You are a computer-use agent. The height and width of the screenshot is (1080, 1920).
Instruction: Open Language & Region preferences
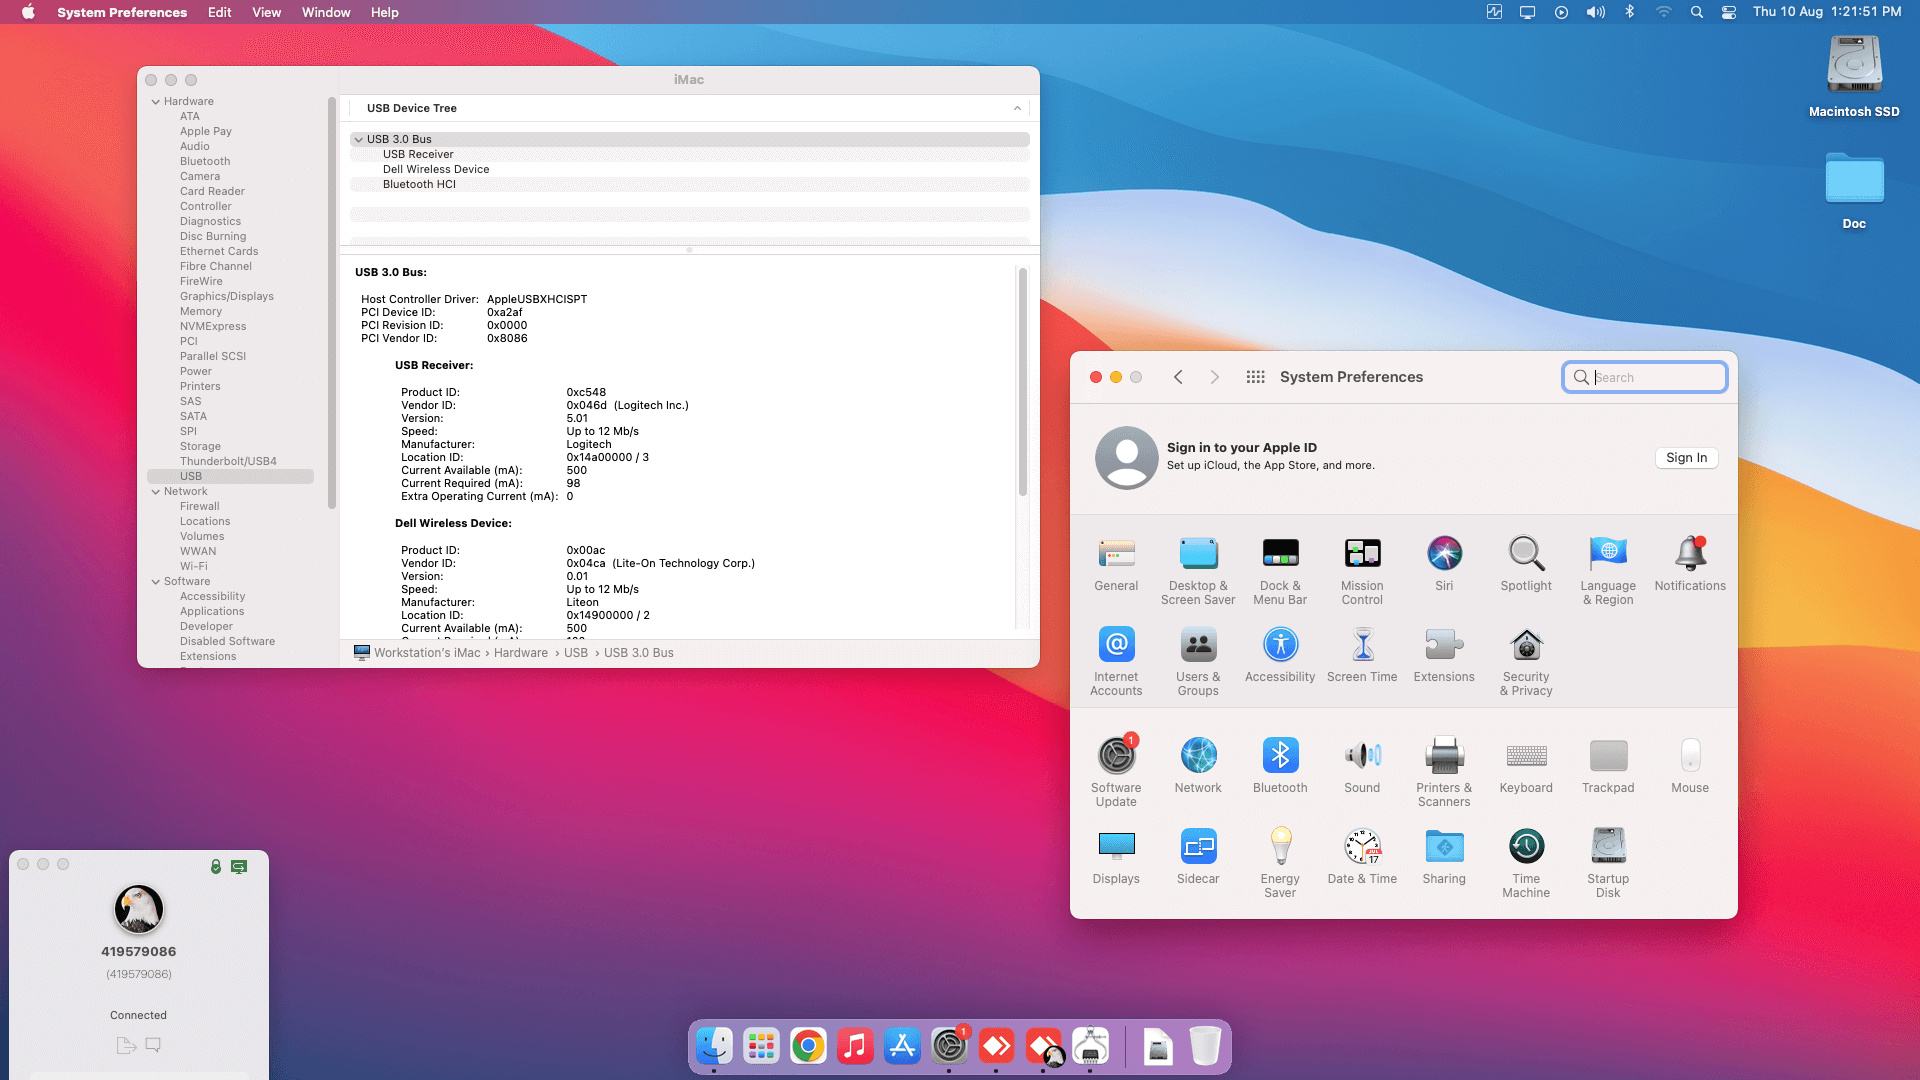pos(1608,571)
